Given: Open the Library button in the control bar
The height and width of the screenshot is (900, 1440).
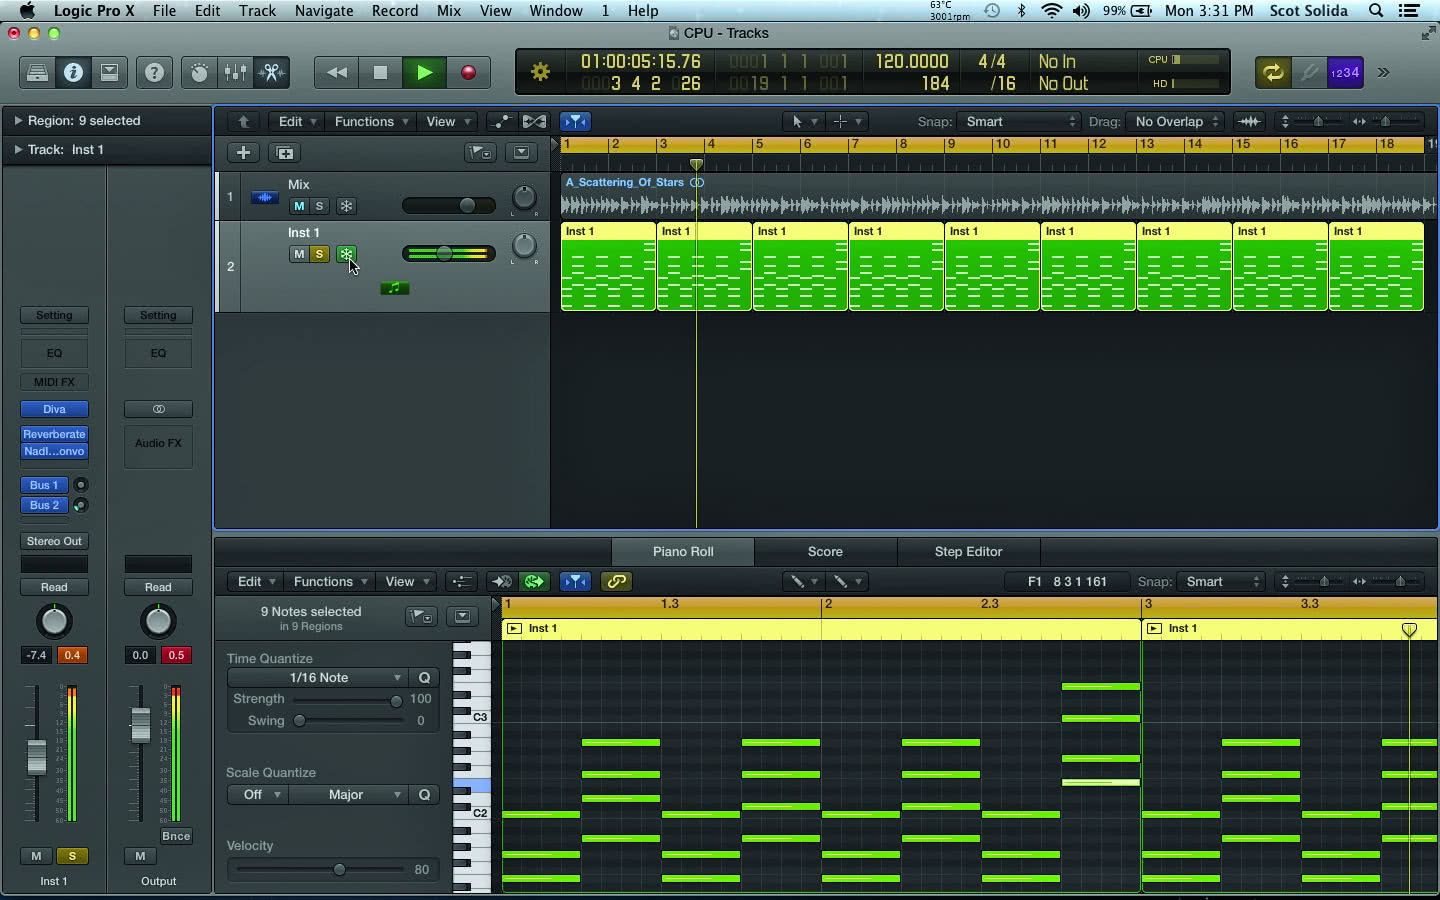Looking at the screenshot, I should pos(37,73).
